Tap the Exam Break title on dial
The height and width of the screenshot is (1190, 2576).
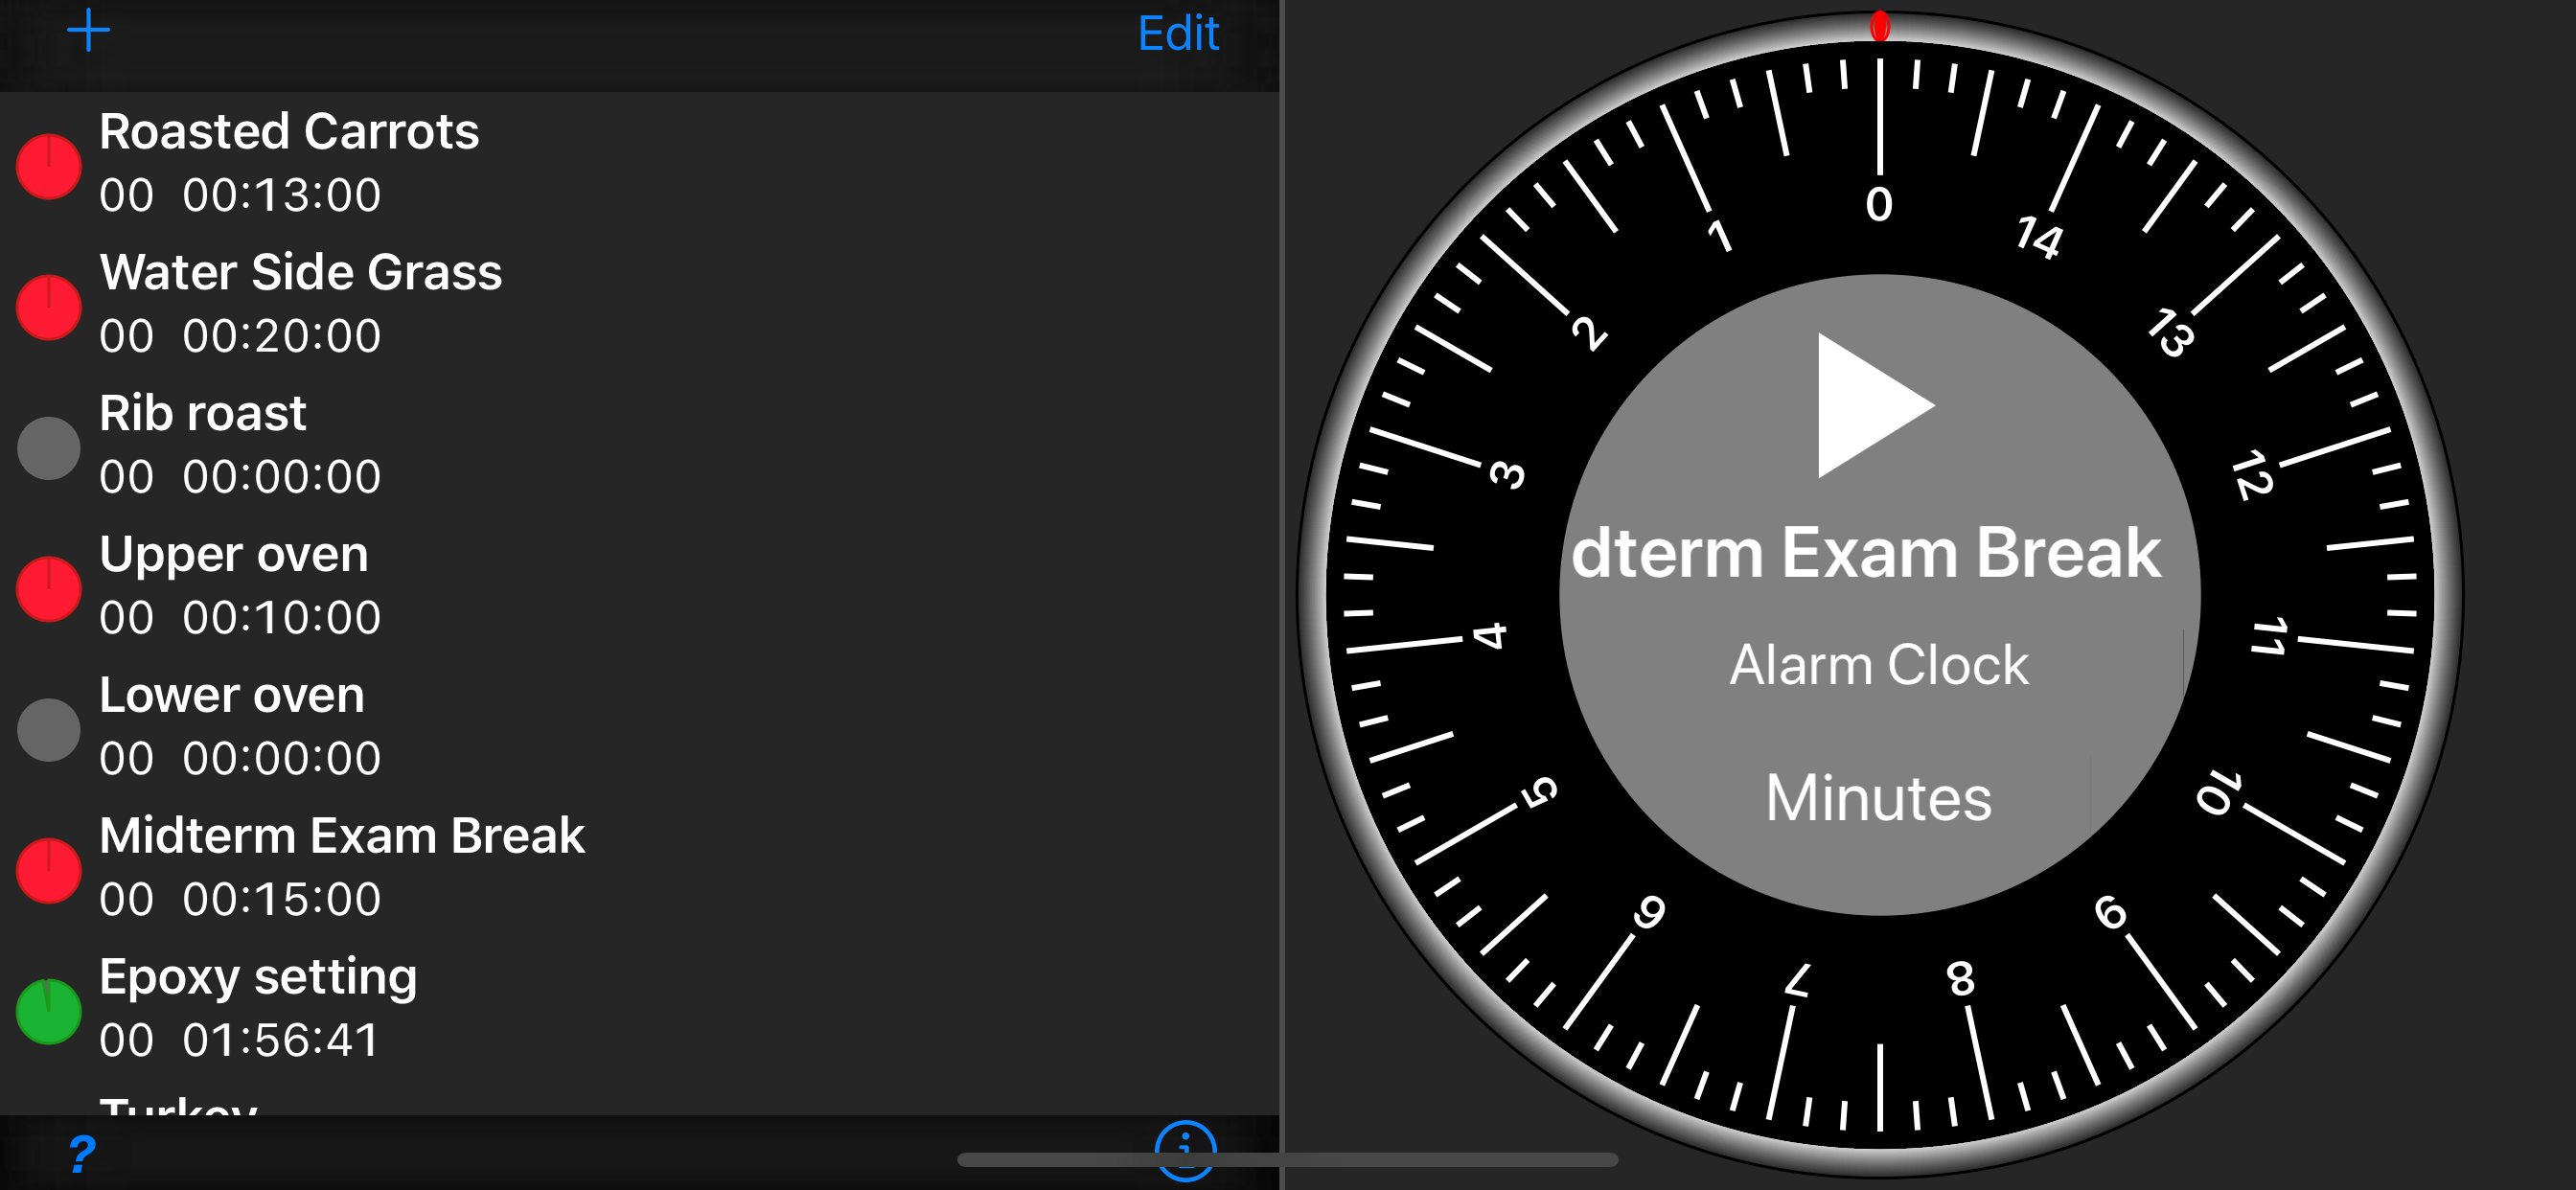click(x=1866, y=553)
